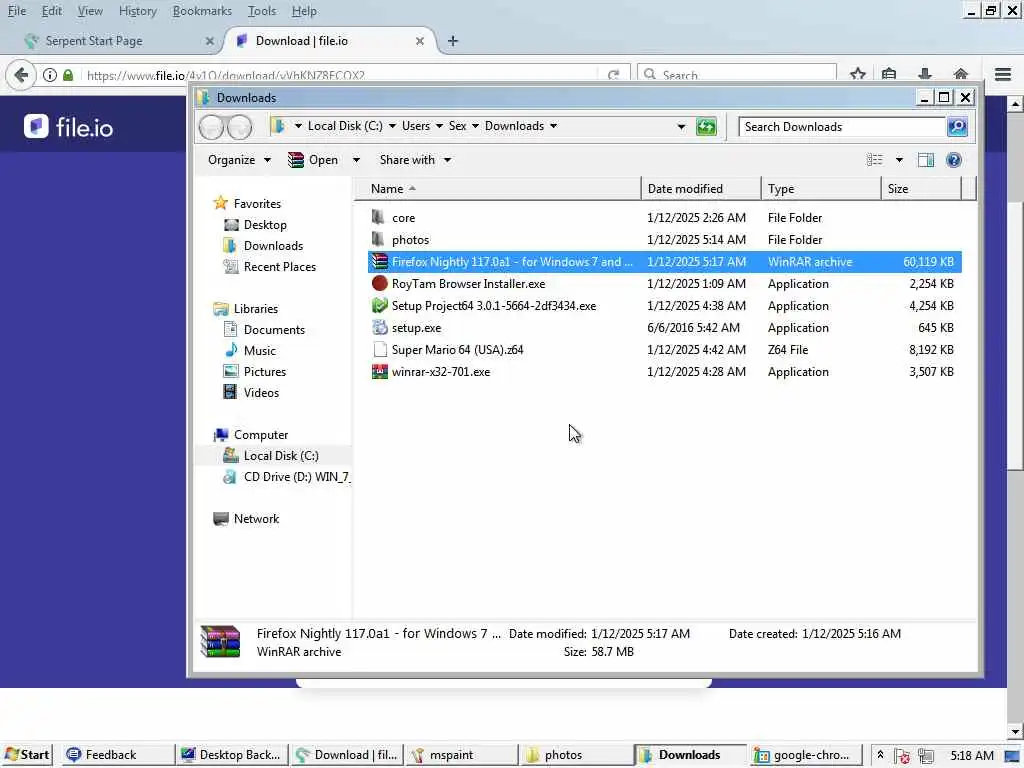Sort by Type column header

[x=821, y=189]
